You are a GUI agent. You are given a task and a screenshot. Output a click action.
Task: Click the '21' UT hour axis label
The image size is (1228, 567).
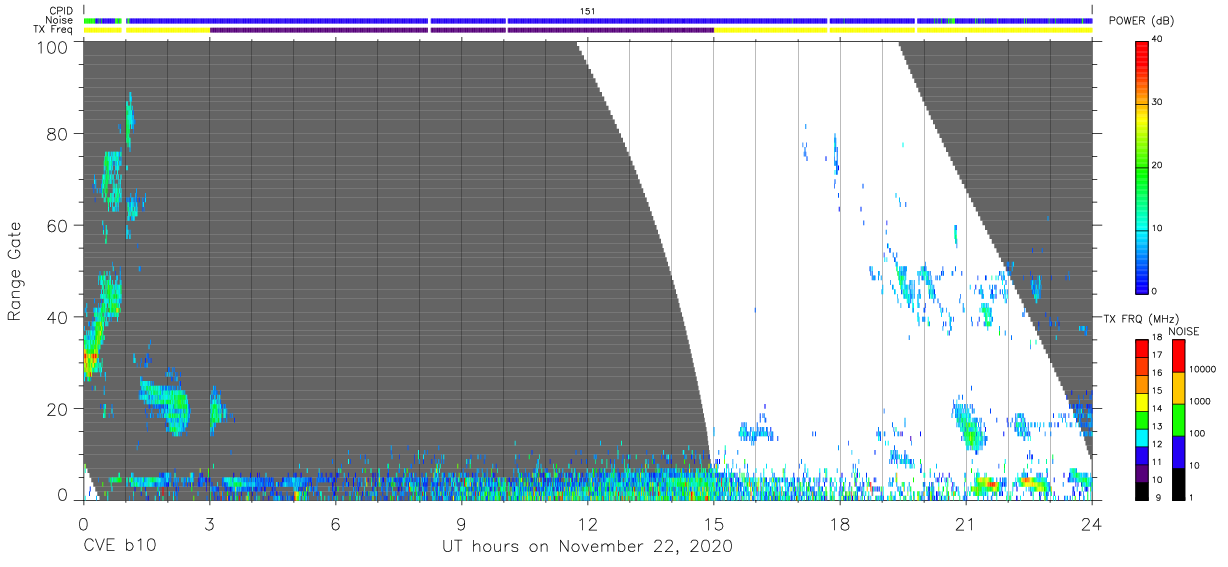966,523
